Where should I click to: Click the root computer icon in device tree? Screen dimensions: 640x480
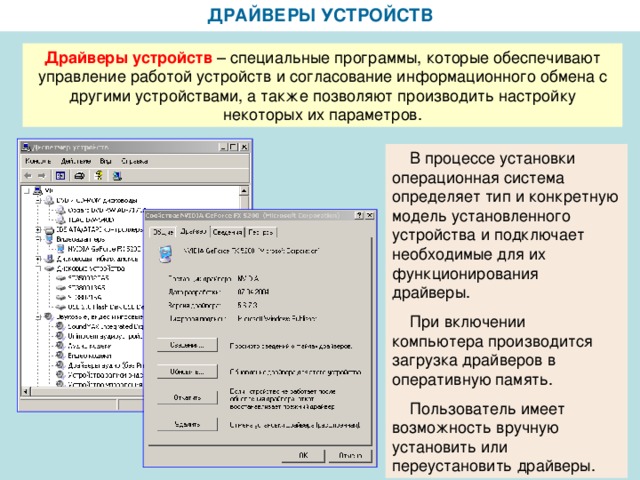pos(38,191)
